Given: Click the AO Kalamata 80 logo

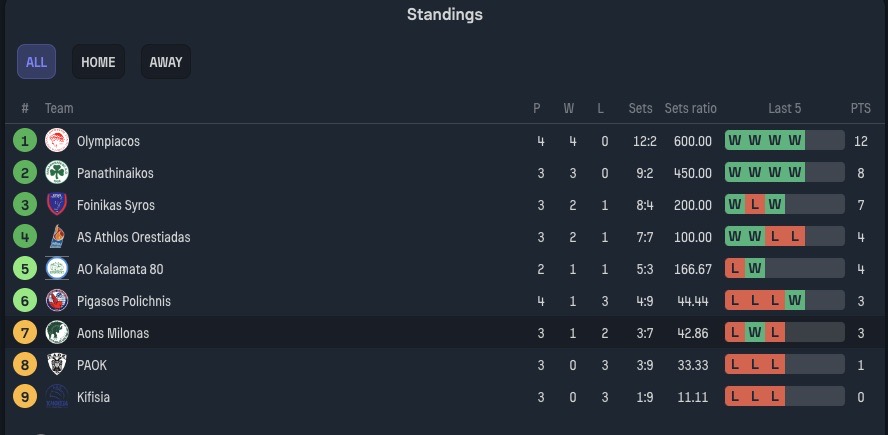Looking at the screenshot, I should (57, 268).
